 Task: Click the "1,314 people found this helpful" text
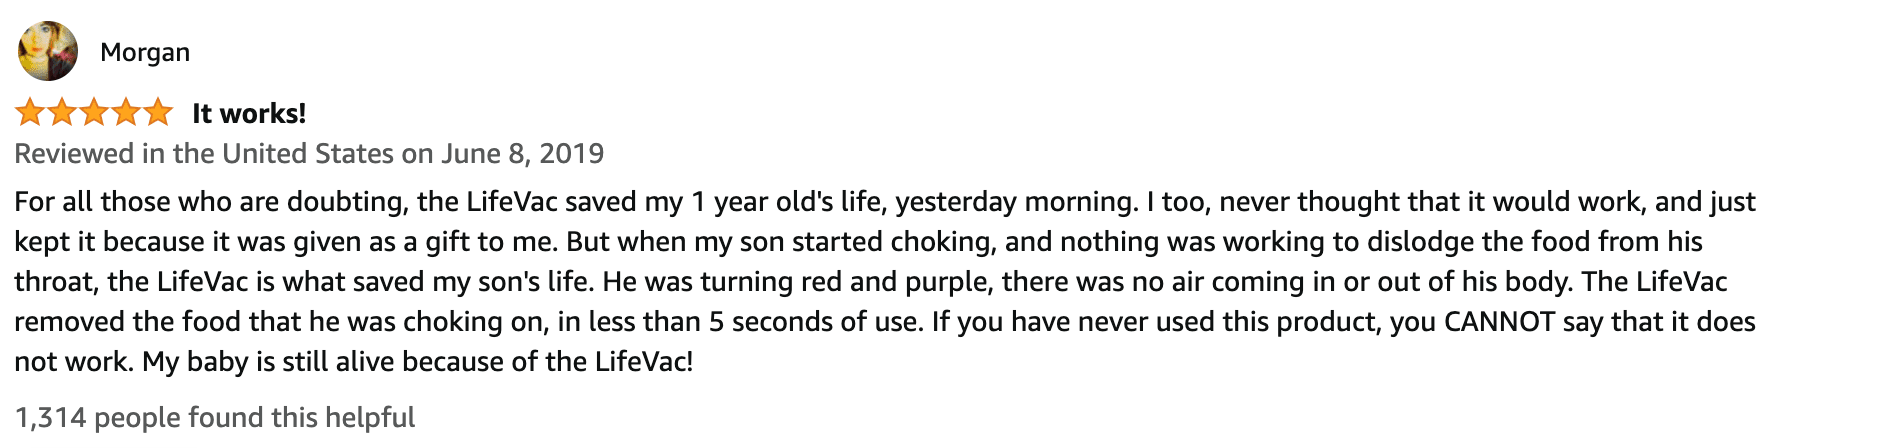(215, 417)
